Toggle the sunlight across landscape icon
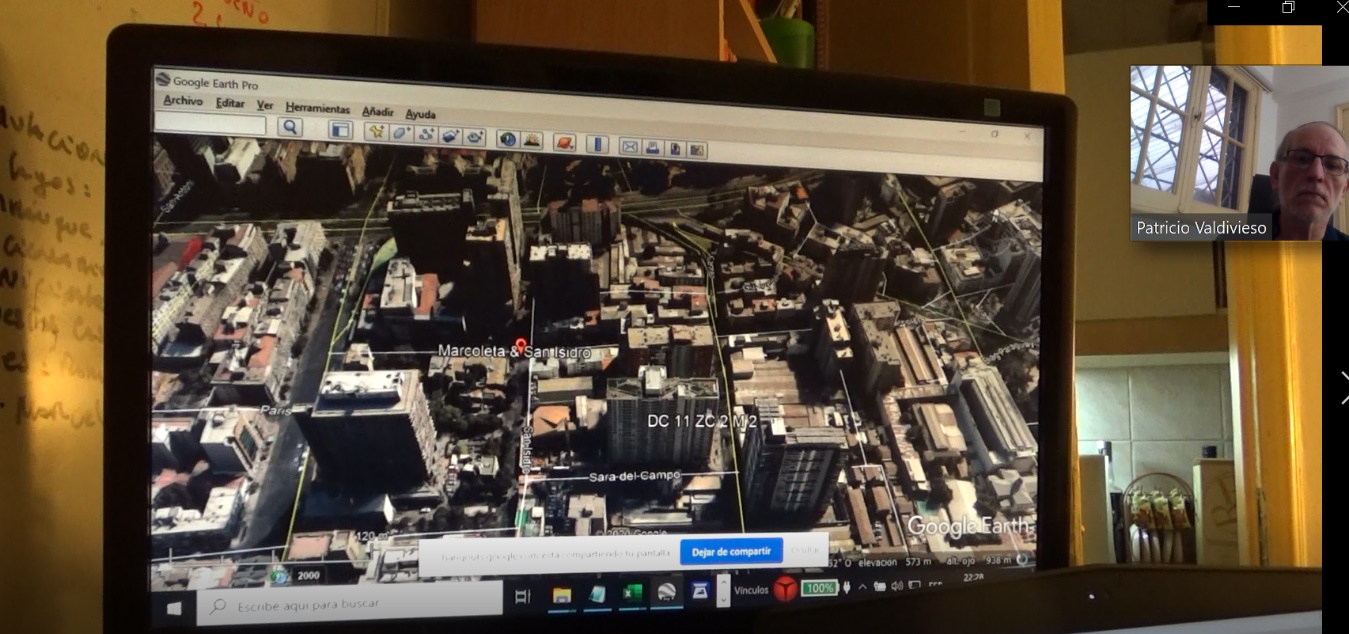Image resolution: width=1349 pixels, height=634 pixels. pos(532,140)
